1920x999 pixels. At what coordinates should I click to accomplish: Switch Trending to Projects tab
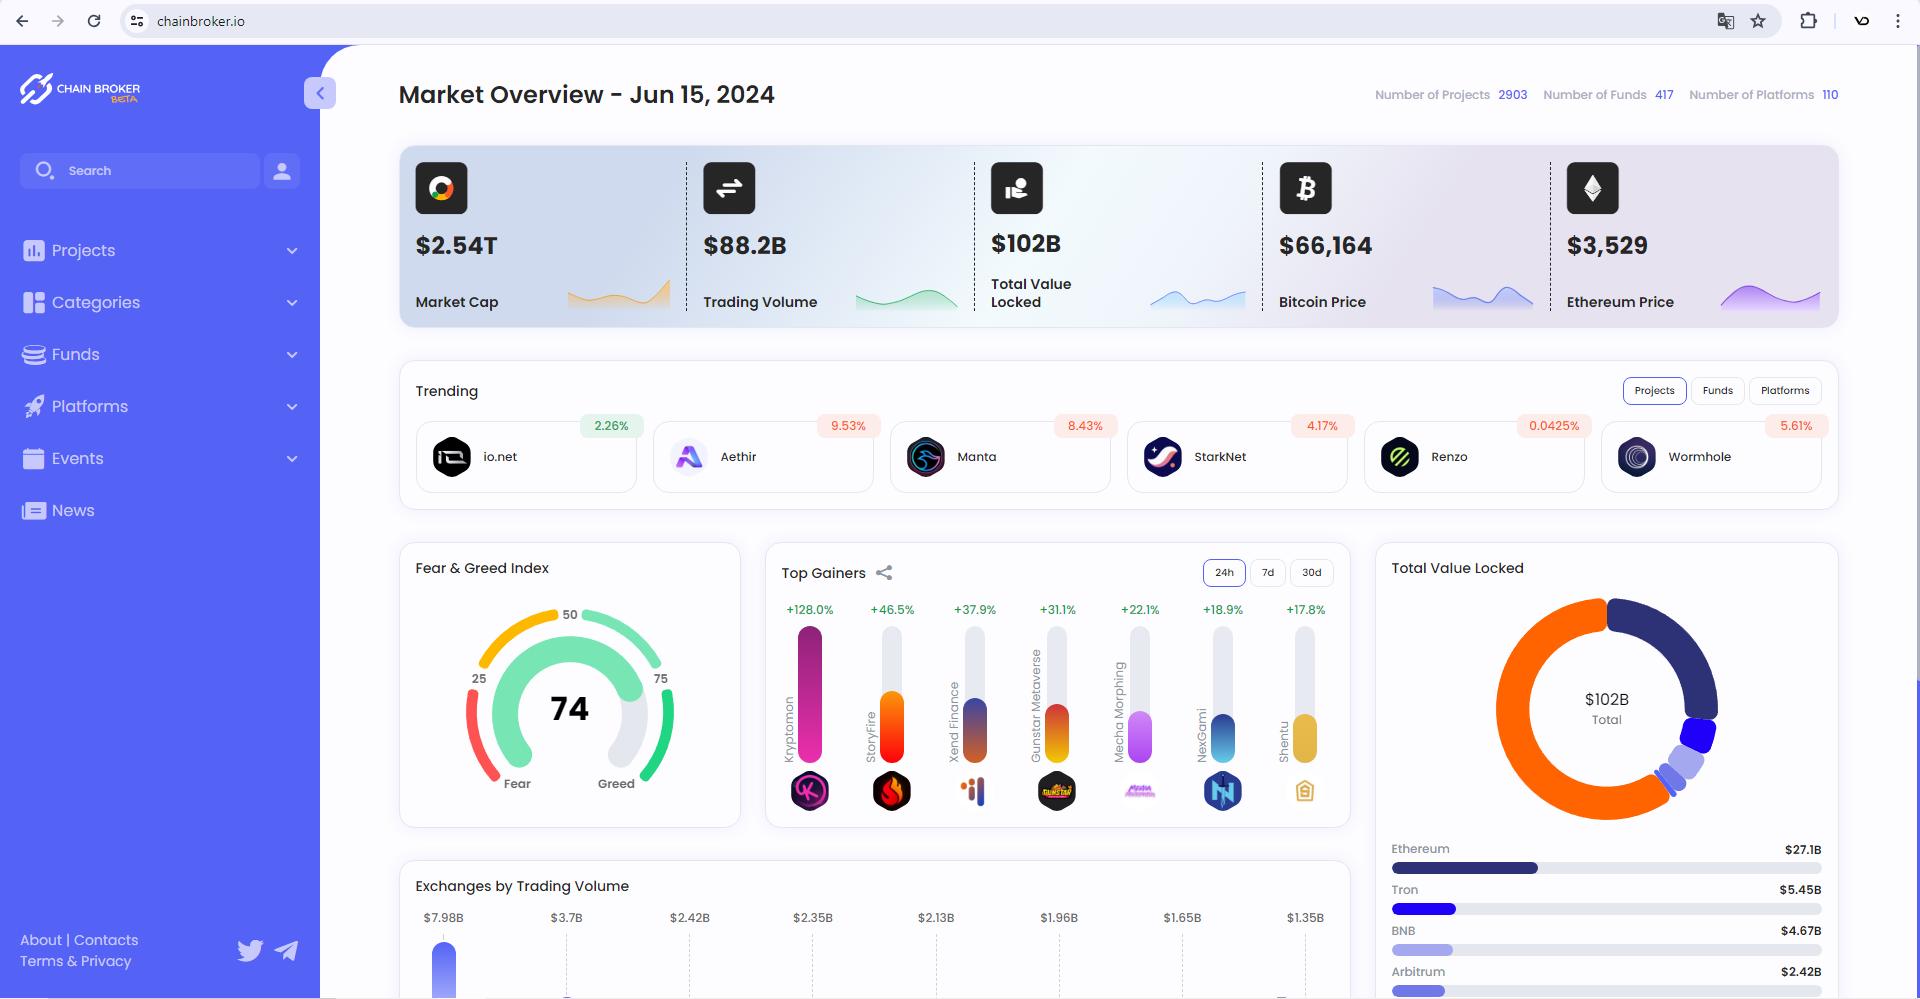click(x=1654, y=391)
